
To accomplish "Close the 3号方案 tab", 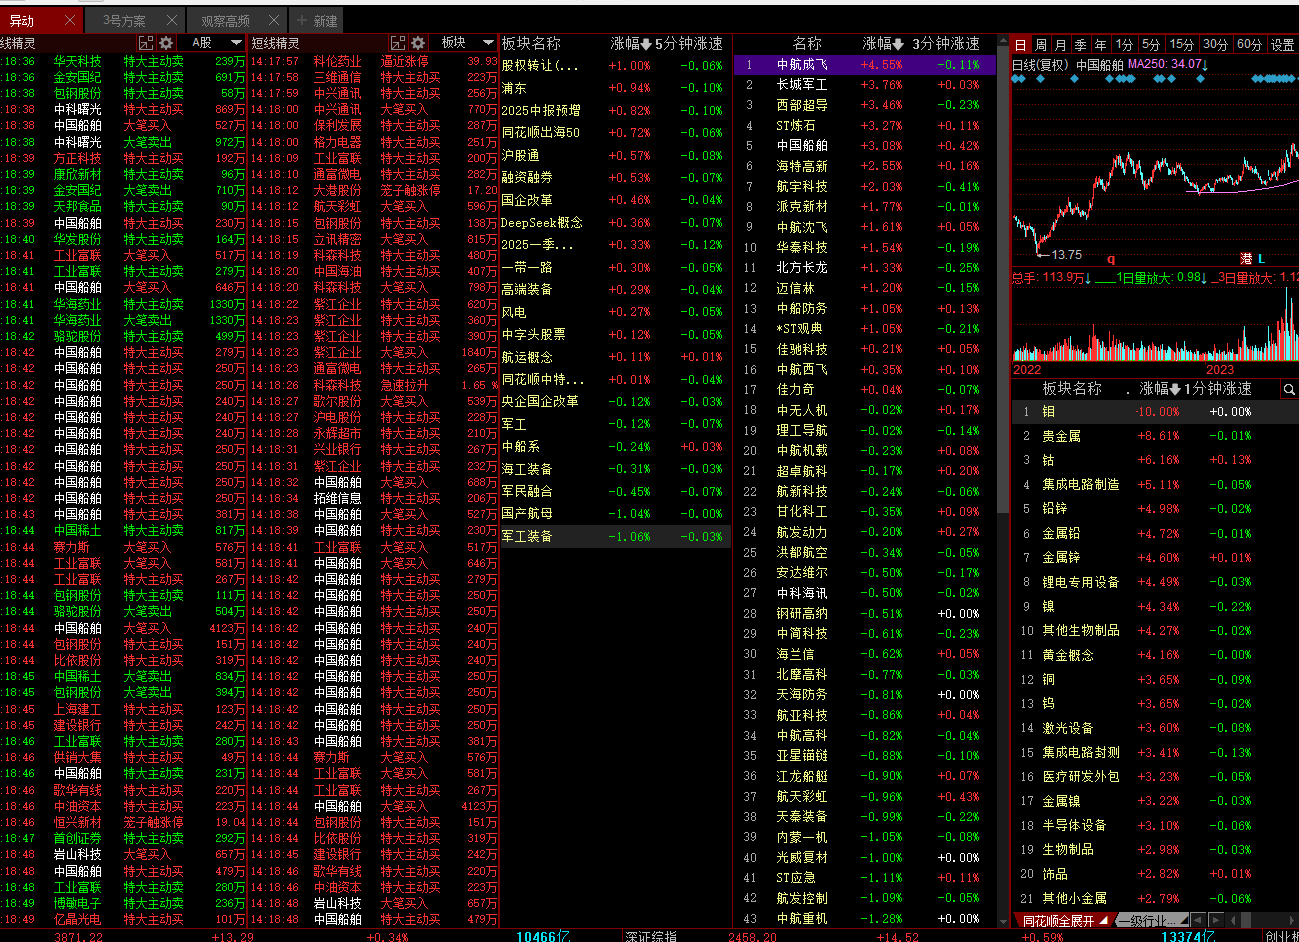I will (x=172, y=20).
